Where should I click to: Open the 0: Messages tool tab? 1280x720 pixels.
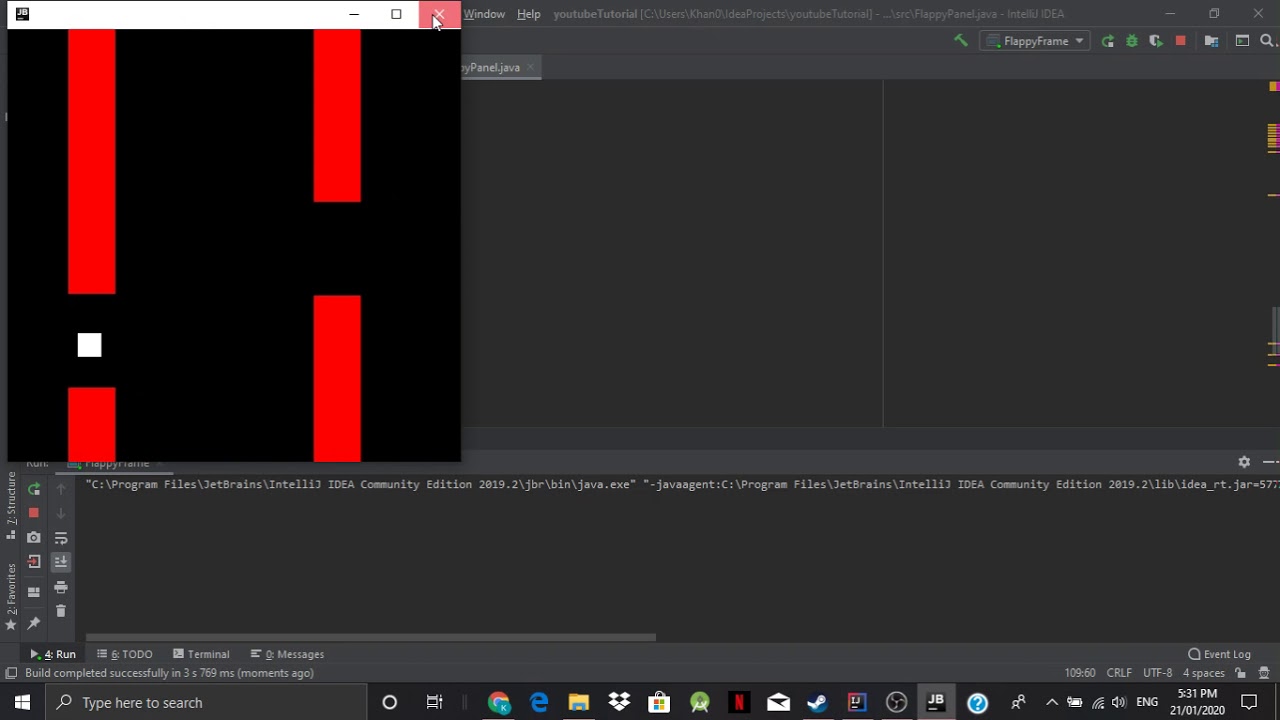pyautogui.click(x=287, y=654)
